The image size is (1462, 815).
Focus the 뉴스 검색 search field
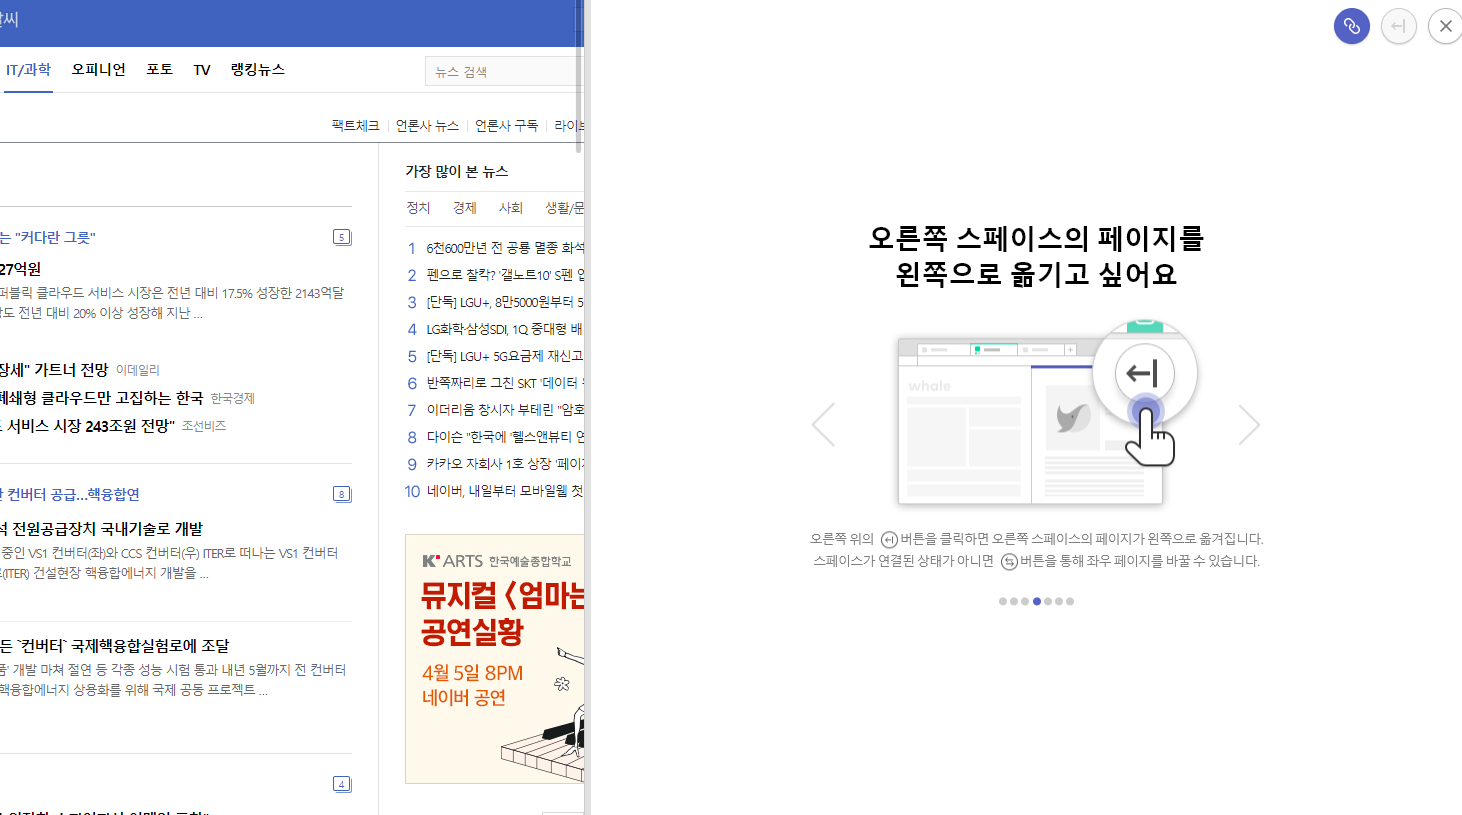coord(504,71)
